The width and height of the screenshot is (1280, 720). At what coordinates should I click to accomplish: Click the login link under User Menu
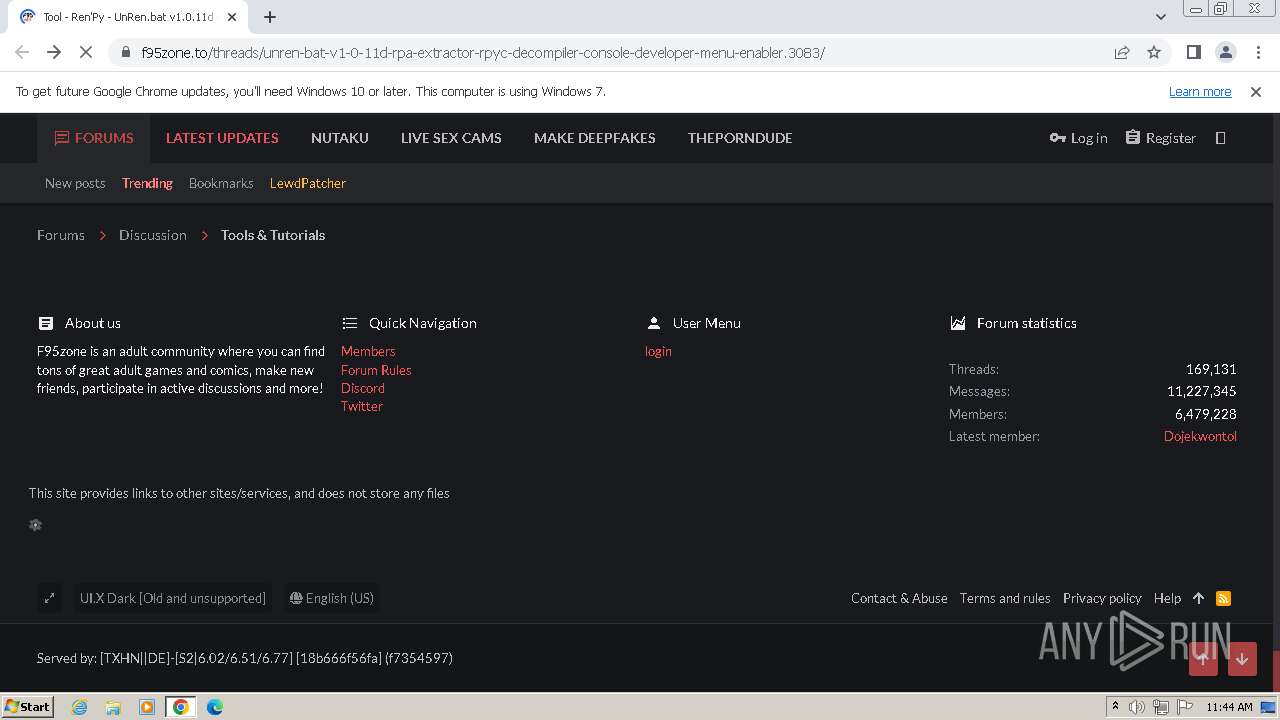coord(658,351)
